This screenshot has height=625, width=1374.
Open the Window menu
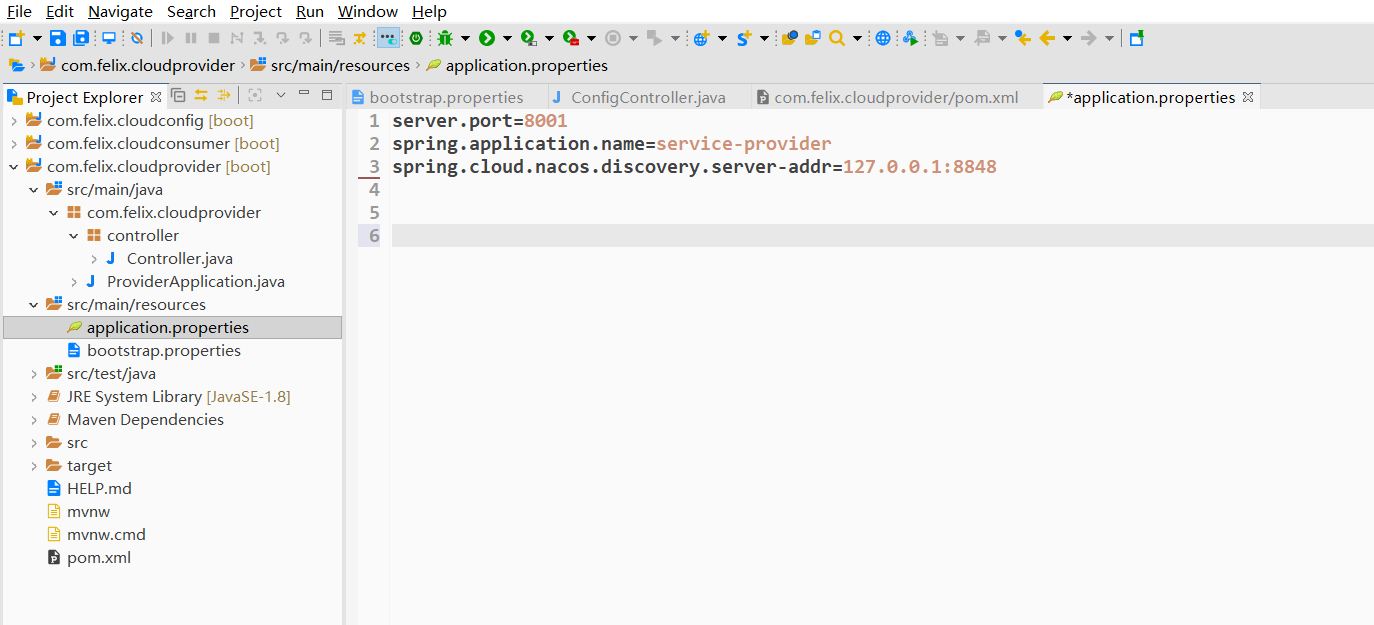click(368, 12)
